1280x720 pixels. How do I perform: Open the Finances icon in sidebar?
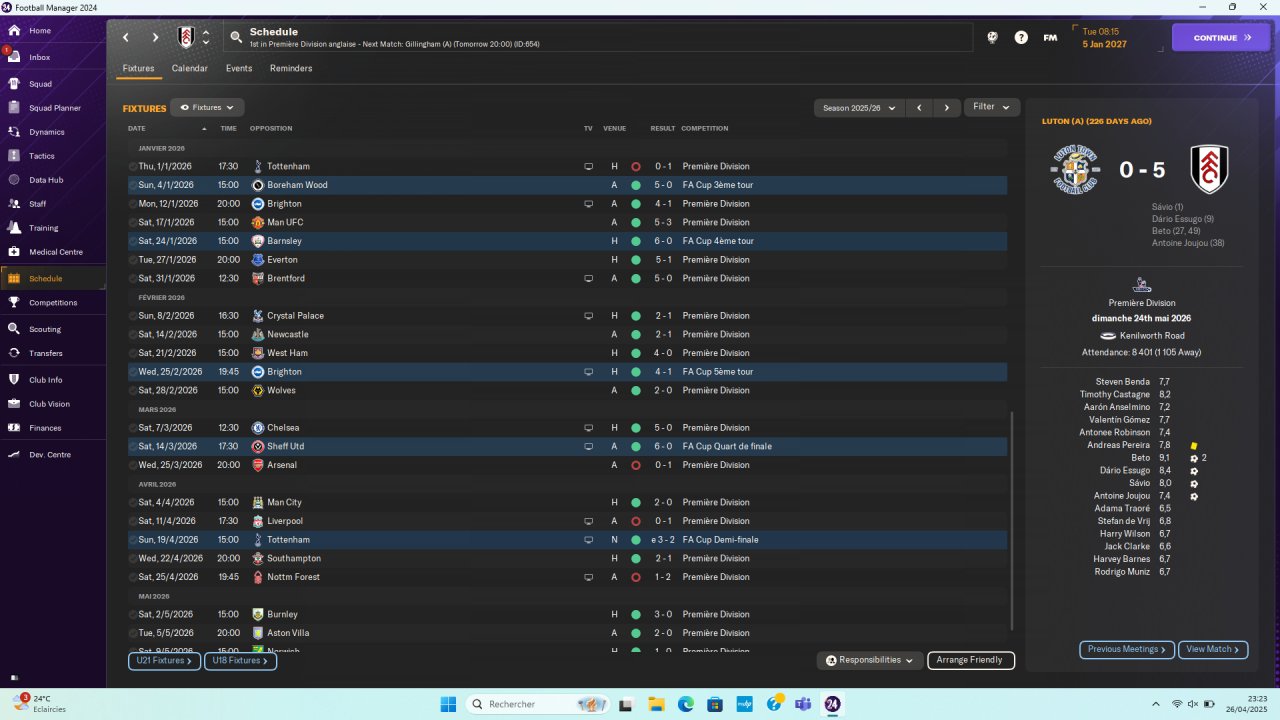pyautogui.click(x=14, y=428)
